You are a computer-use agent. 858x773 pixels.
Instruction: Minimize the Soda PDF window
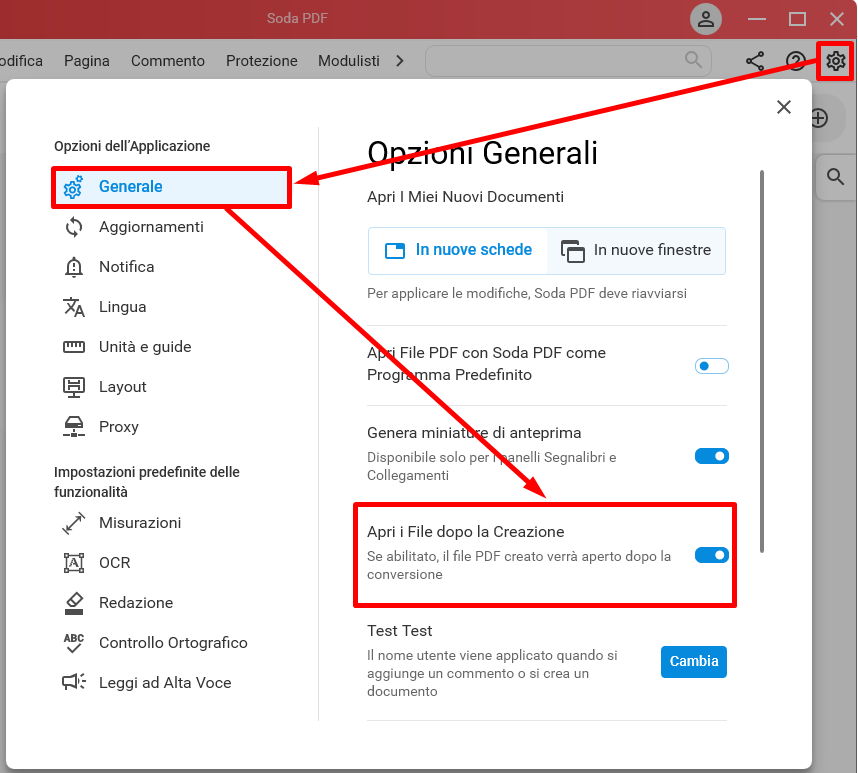click(756, 19)
